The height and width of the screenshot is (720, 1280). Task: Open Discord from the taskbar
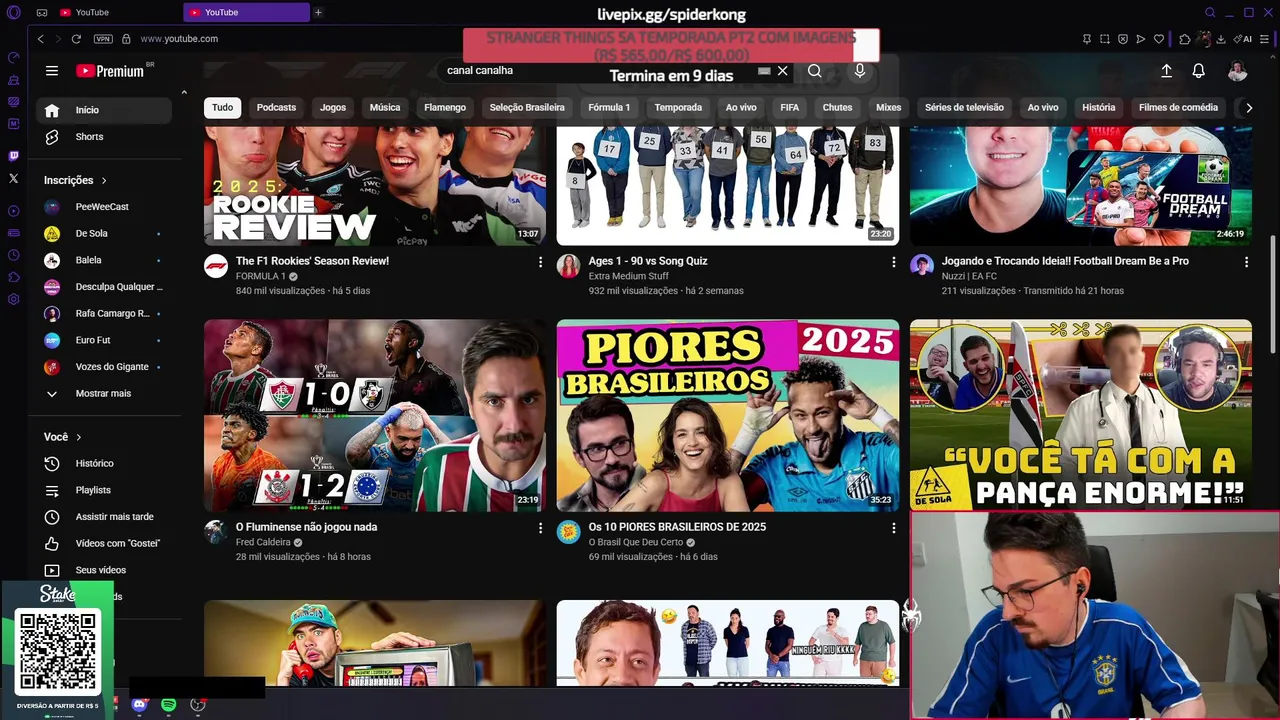tap(139, 705)
